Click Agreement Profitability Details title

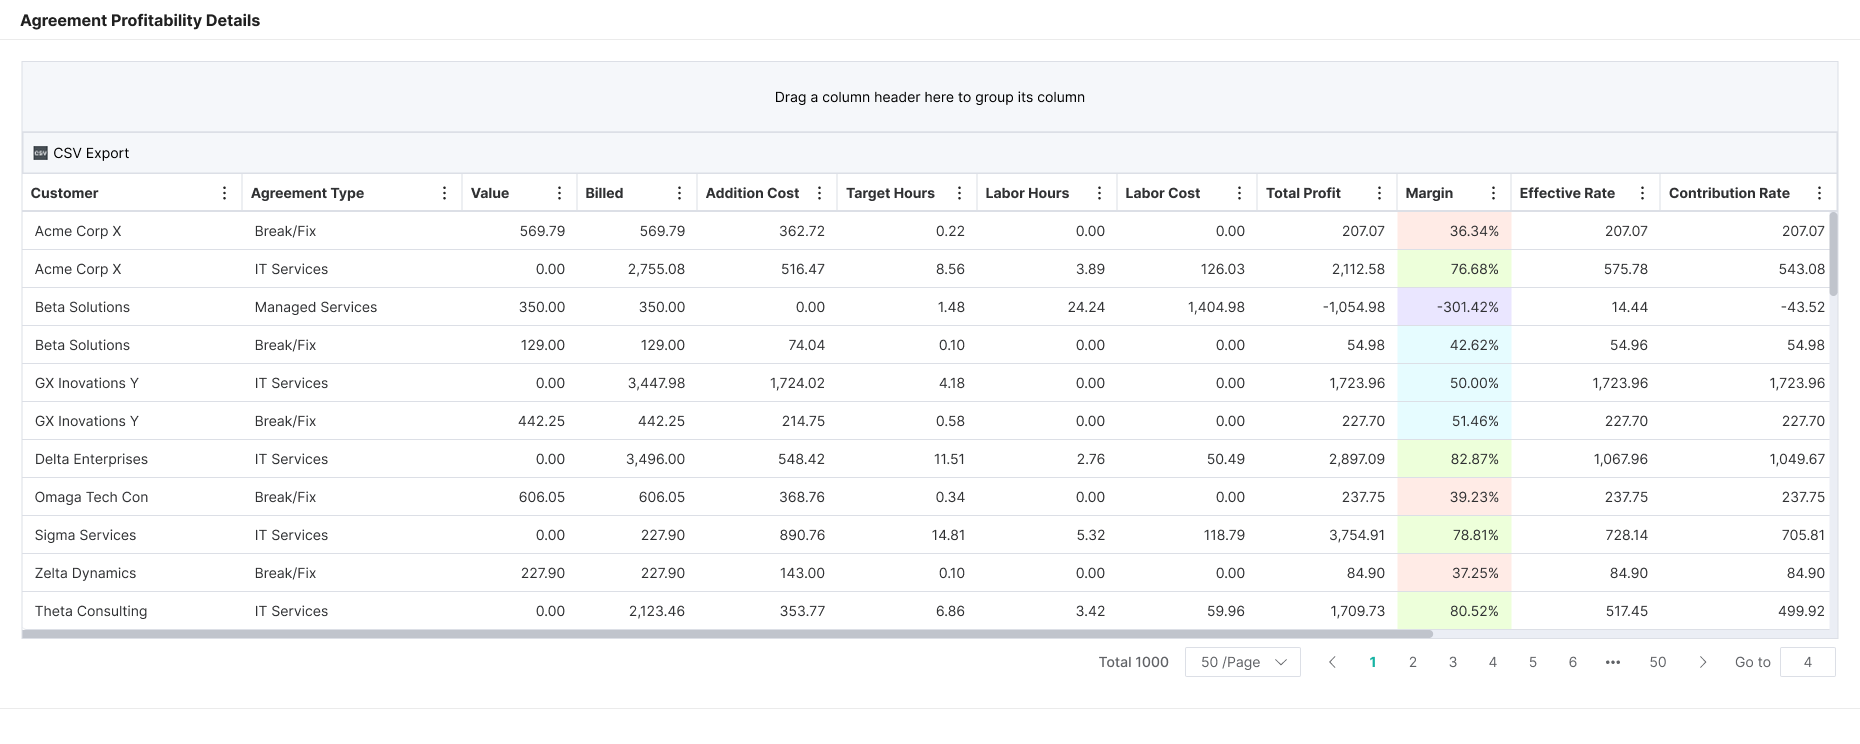click(140, 20)
